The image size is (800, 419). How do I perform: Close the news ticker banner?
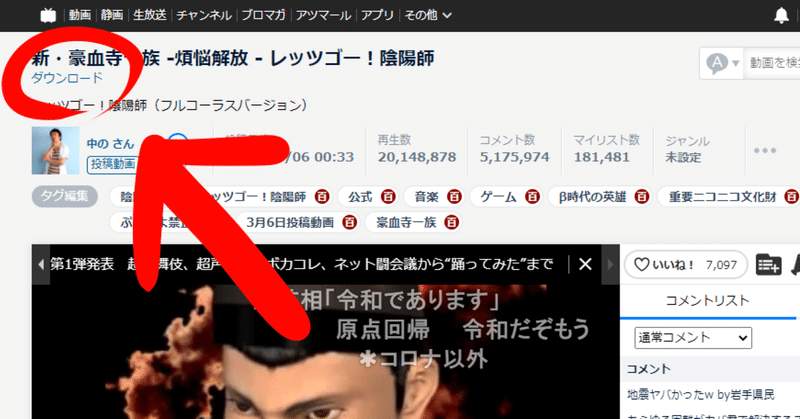tap(585, 264)
